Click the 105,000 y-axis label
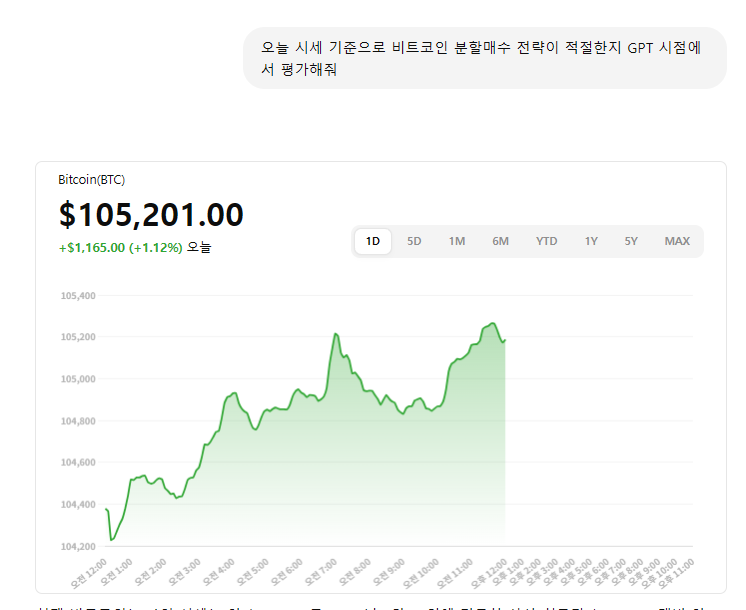This screenshot has height=610, width=746. pyautogui.click(x=78, y=379)
